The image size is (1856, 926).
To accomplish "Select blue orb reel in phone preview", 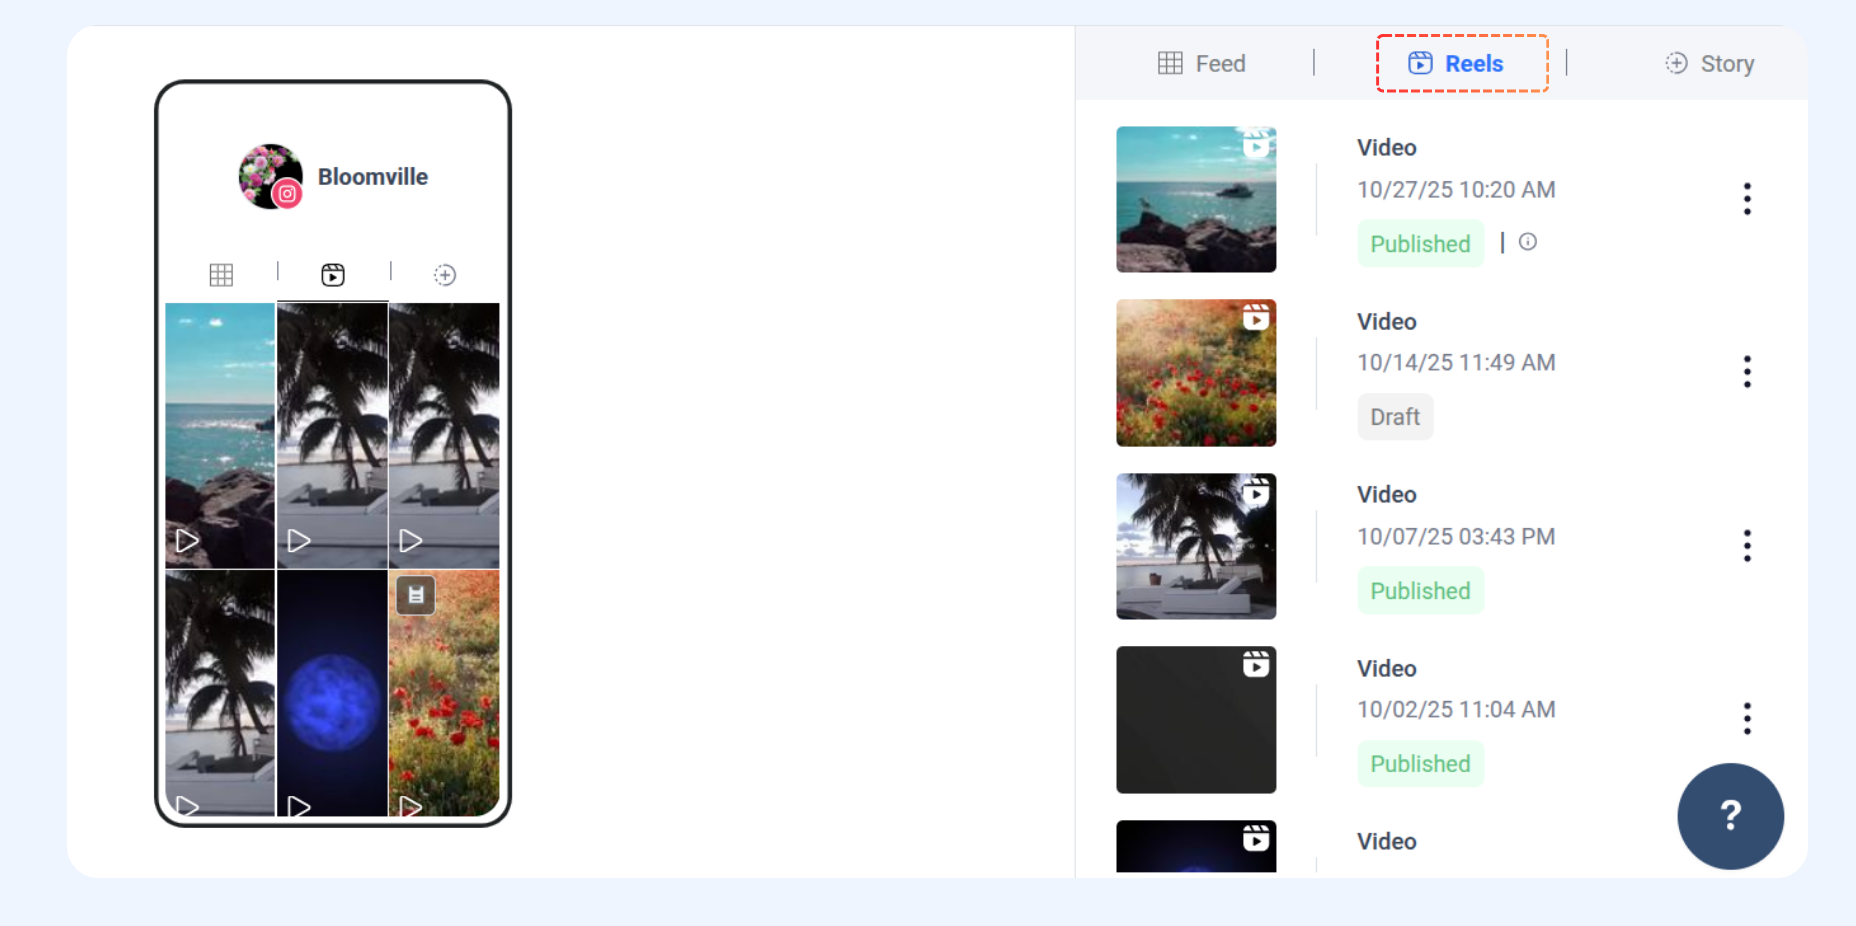I will pyautogui.click(x=332, y=693).
